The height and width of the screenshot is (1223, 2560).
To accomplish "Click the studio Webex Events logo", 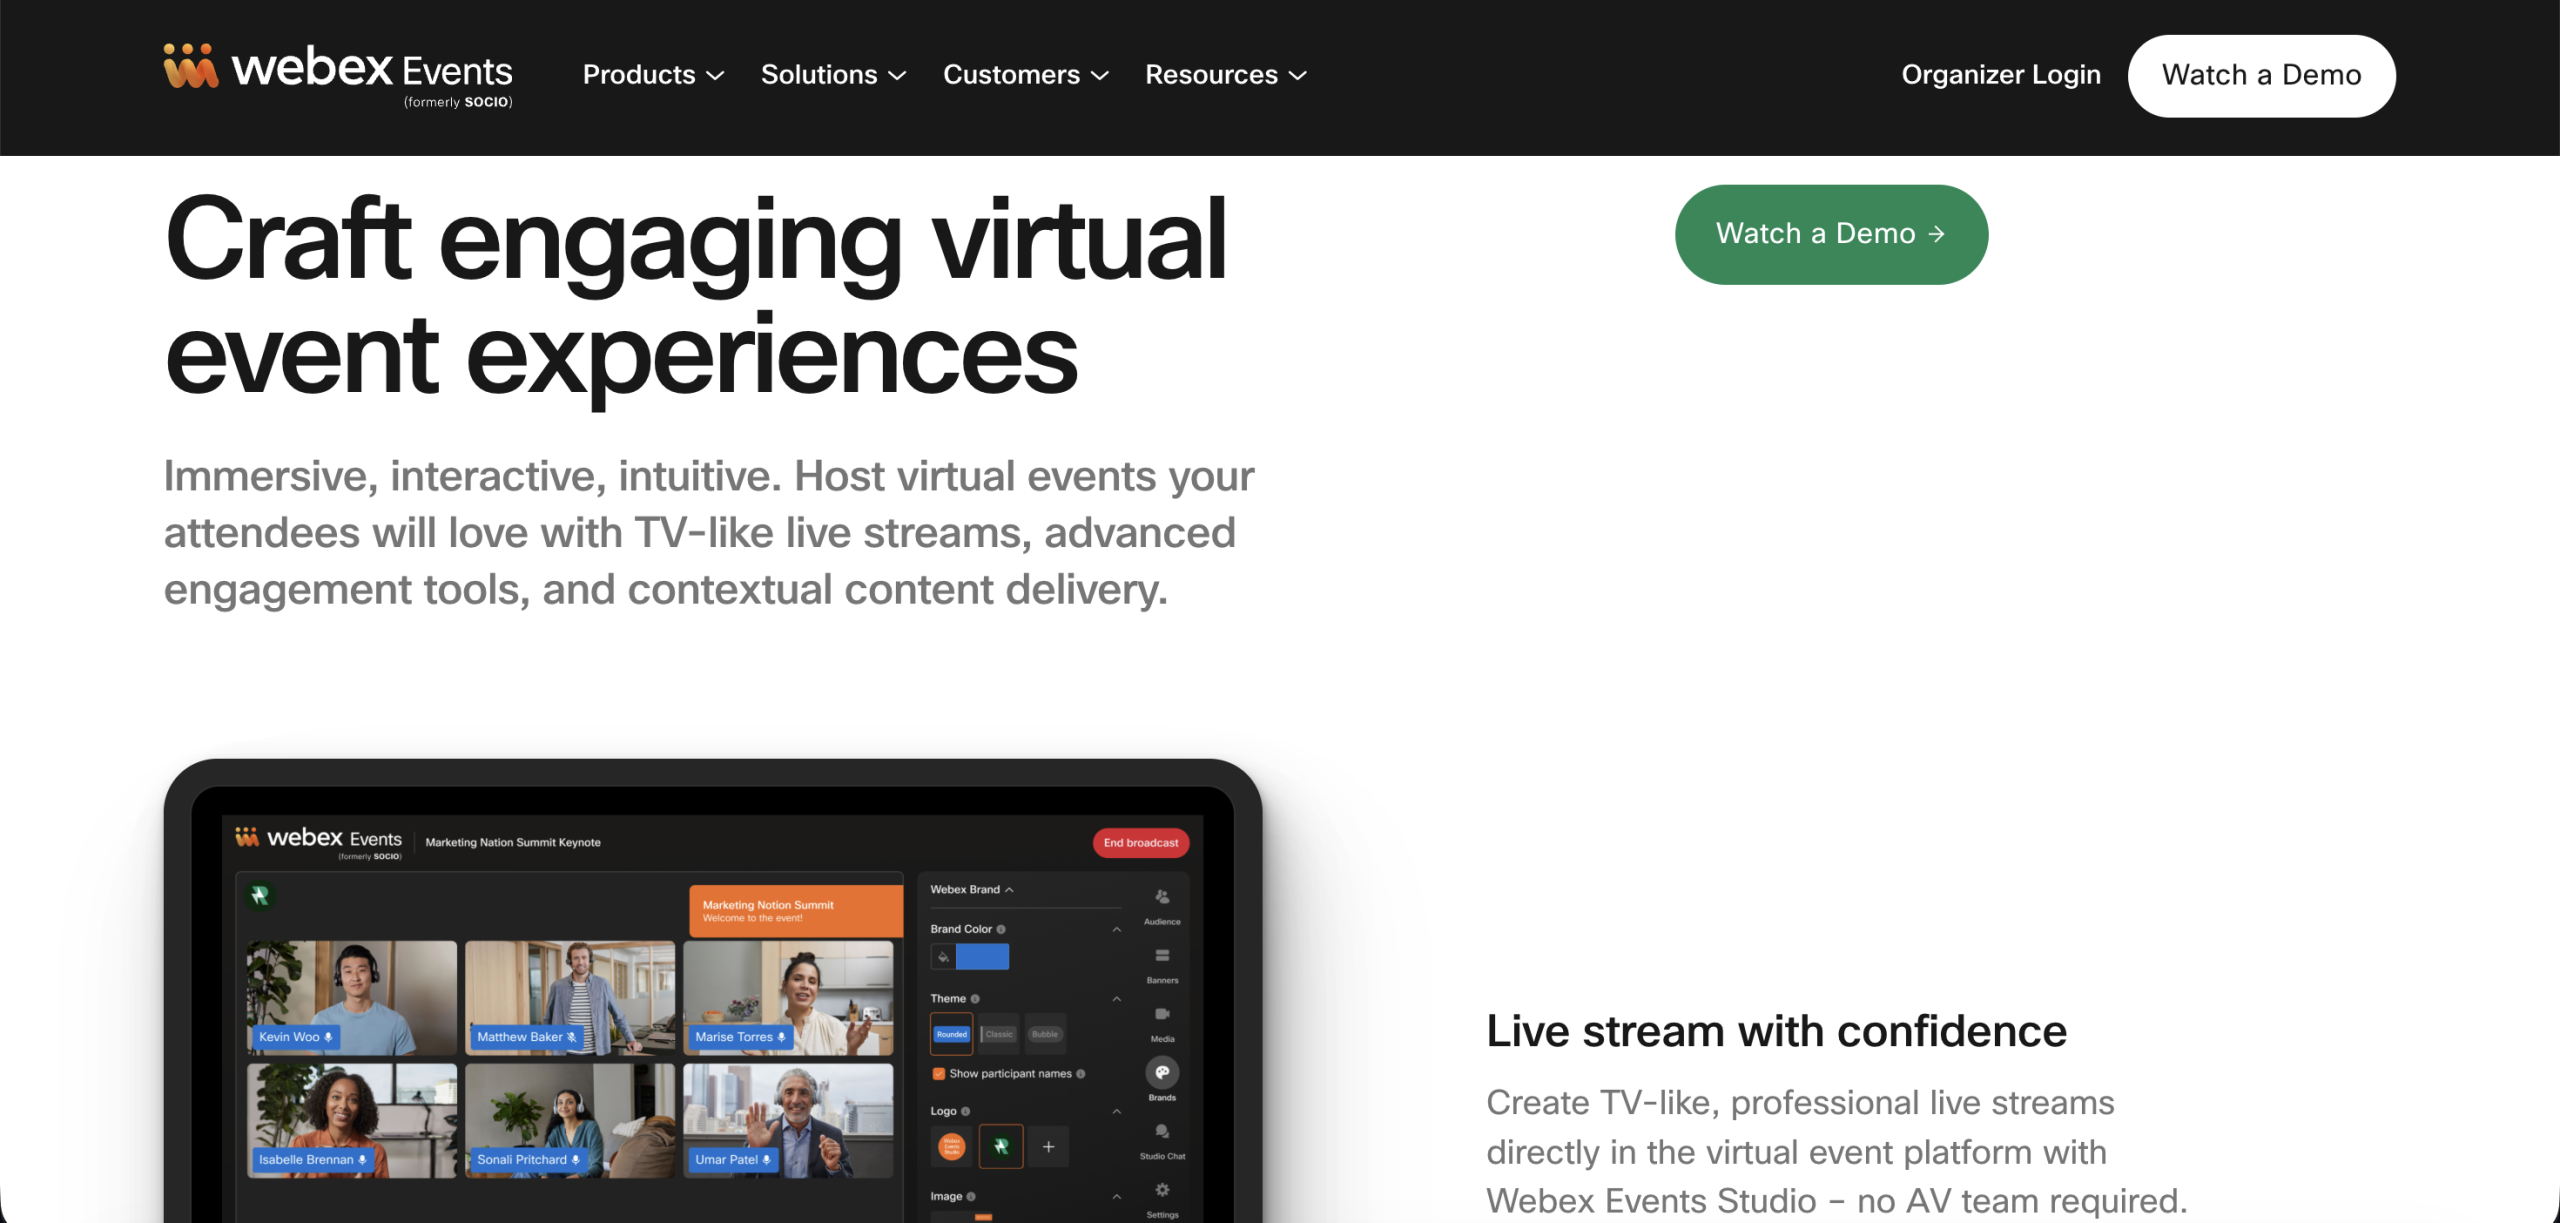I will tap(319, 841).
